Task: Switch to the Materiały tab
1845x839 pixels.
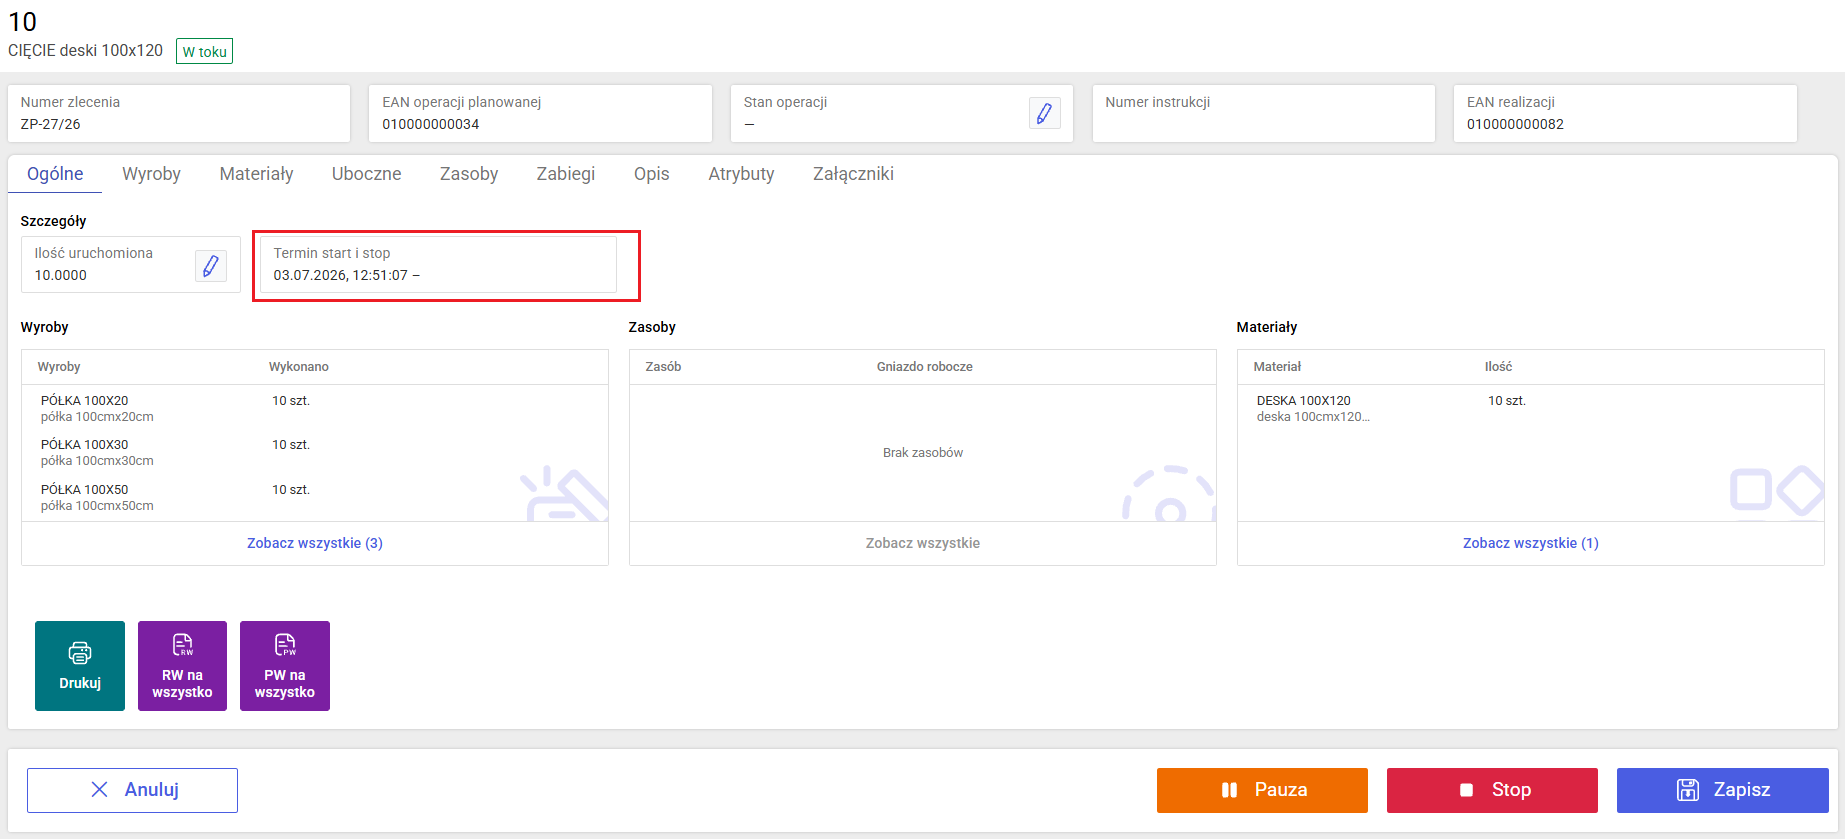Action: click(x=256, y=174)
